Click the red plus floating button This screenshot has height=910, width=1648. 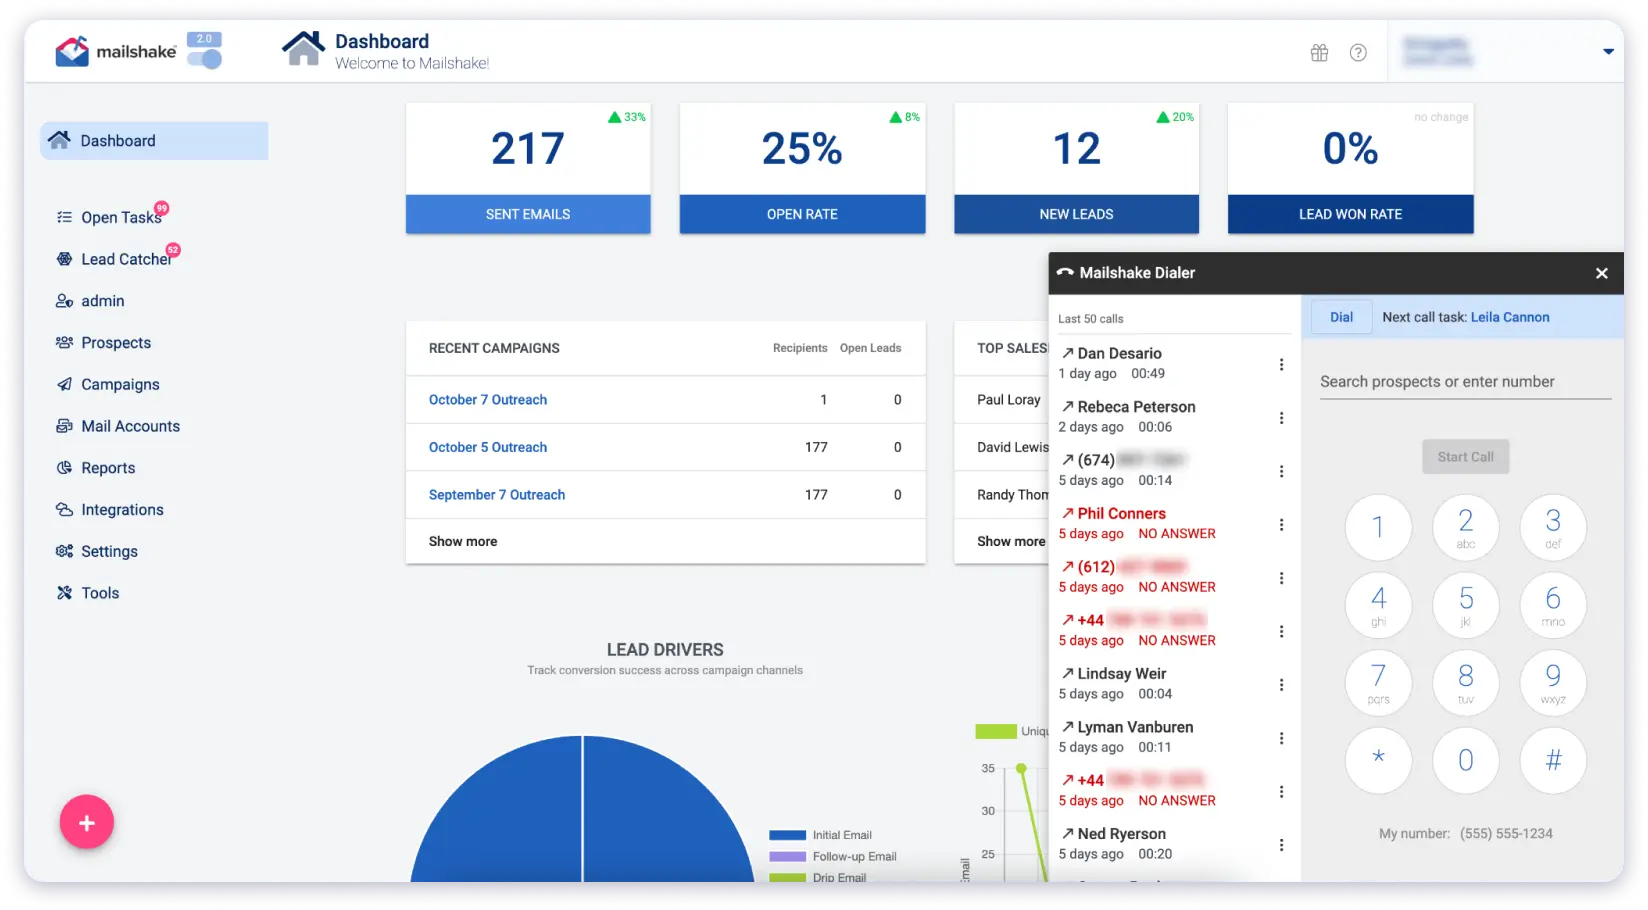point(87,822)
